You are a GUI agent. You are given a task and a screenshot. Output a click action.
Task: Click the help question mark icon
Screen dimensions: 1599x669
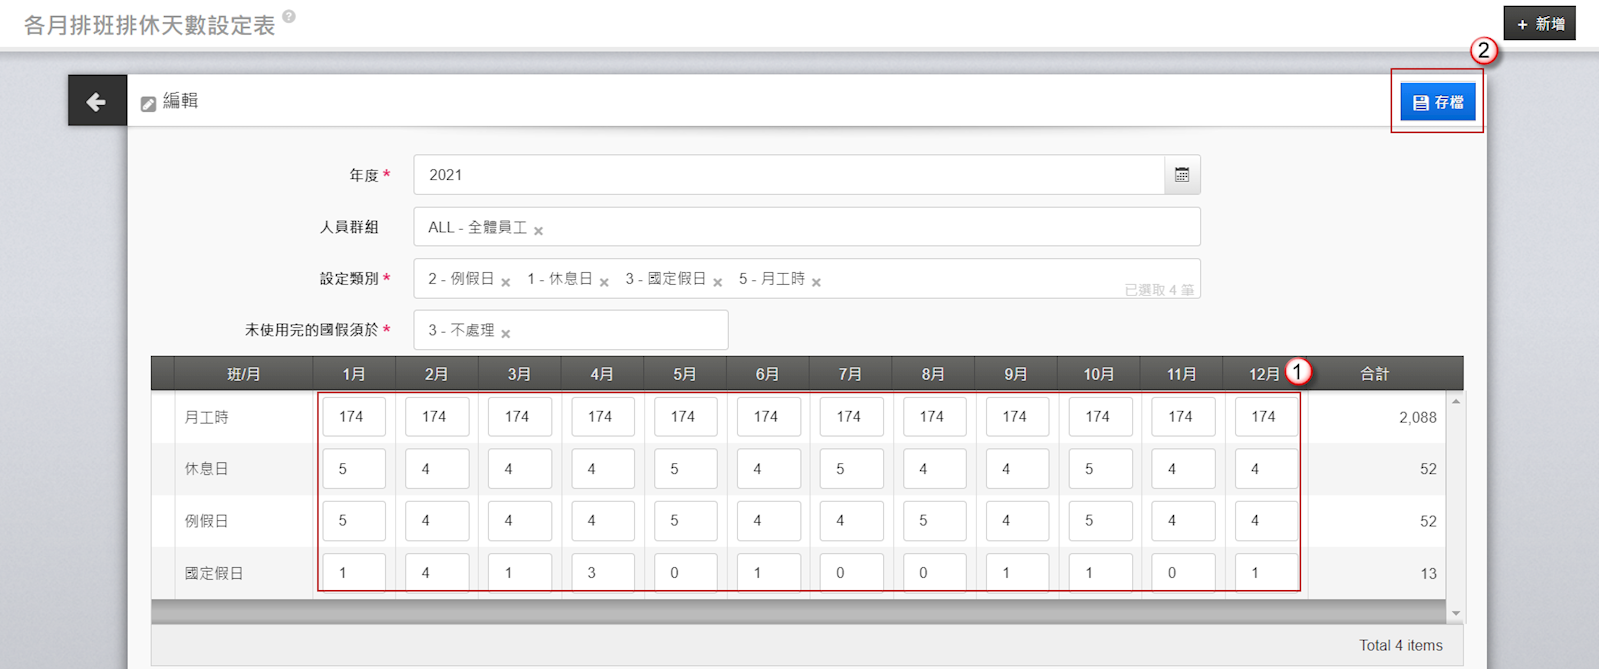289,16
